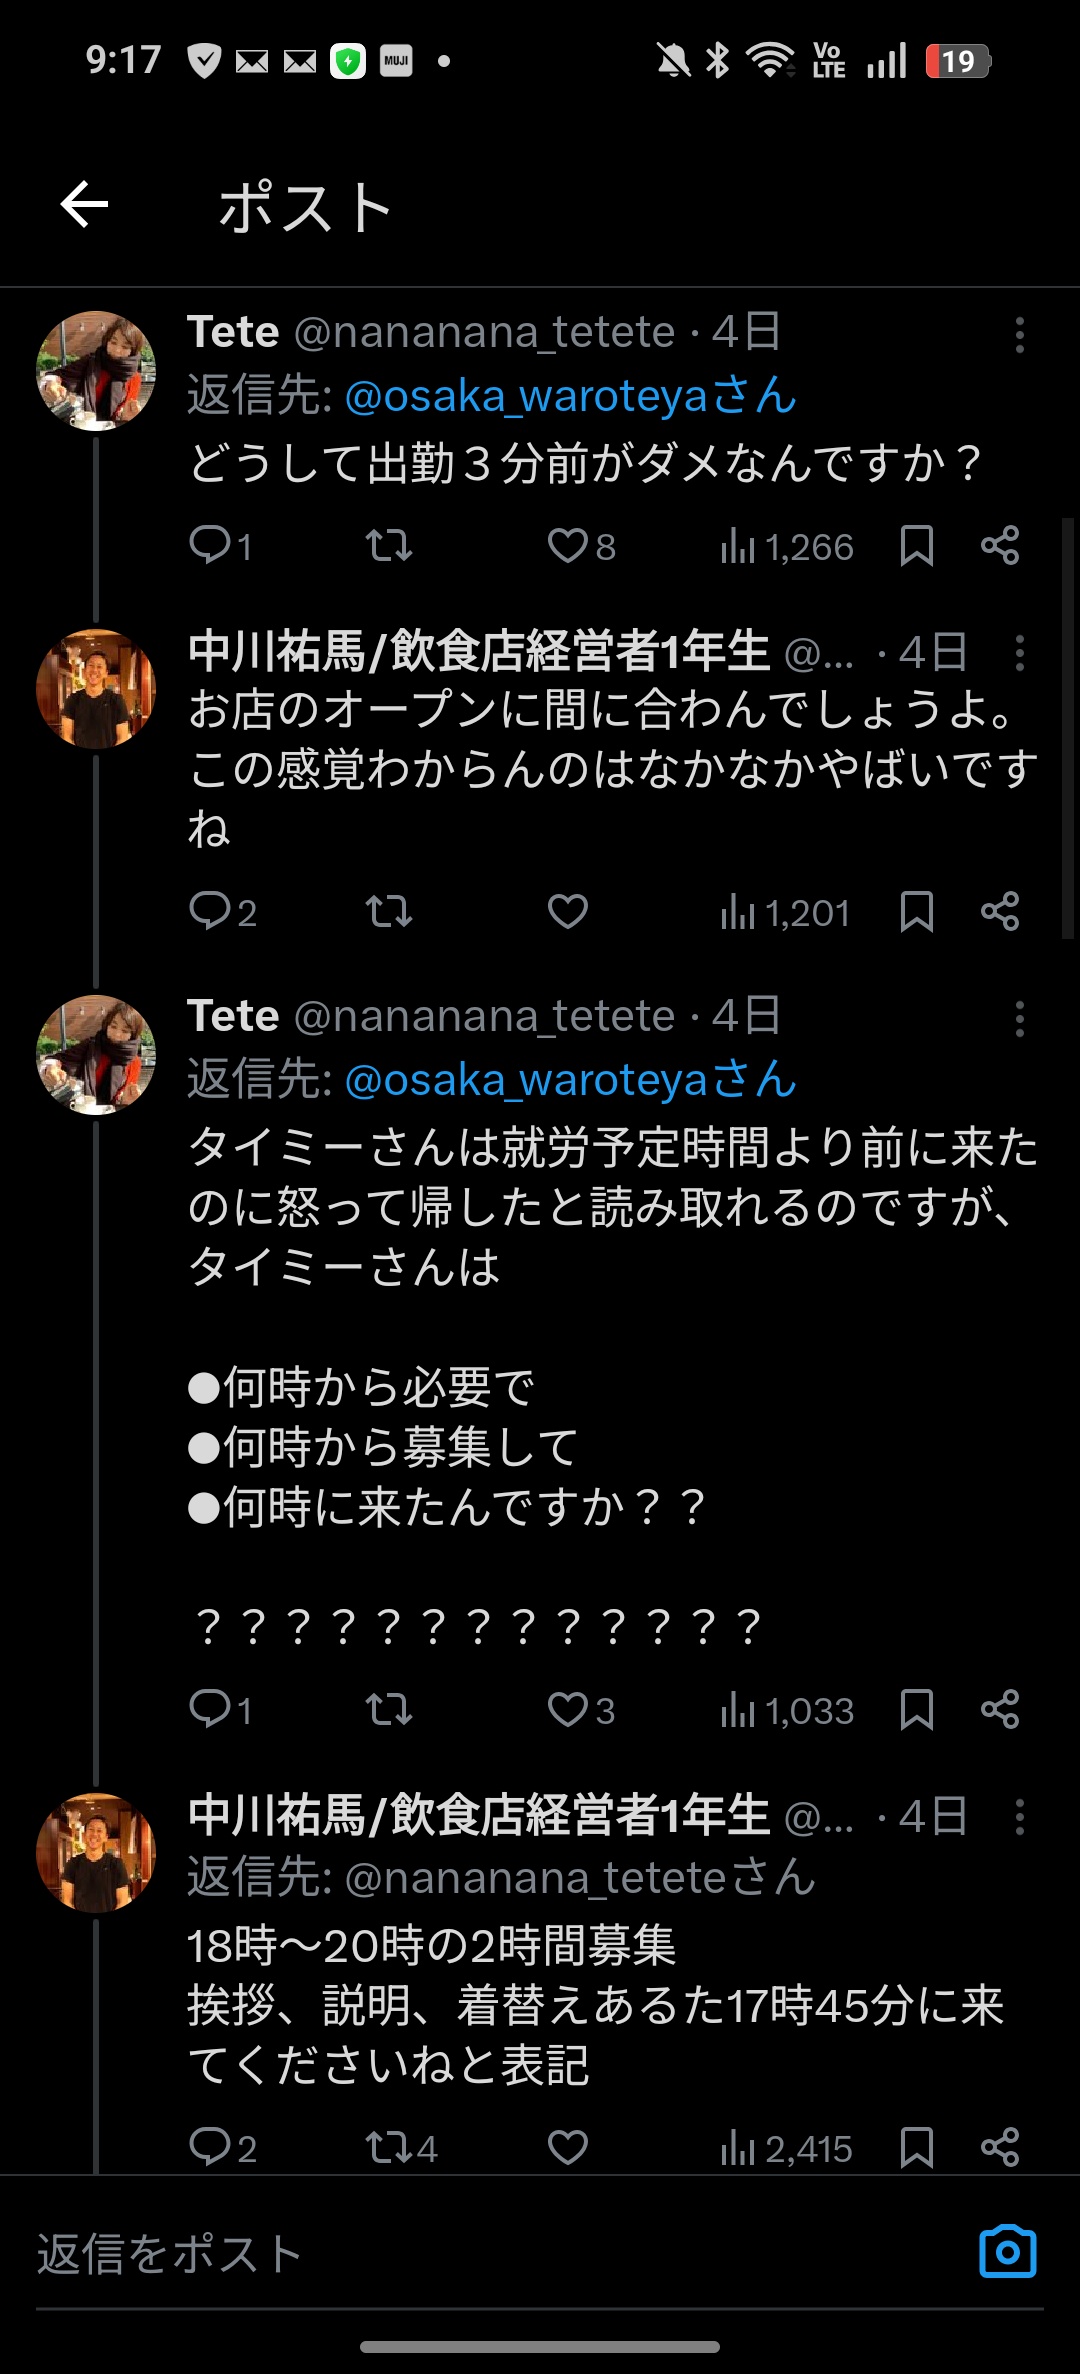Viewport: 1080px width, 2374px height.
Task: Tap the back arrow beside ポスト
Action: (x=85, y=205)
